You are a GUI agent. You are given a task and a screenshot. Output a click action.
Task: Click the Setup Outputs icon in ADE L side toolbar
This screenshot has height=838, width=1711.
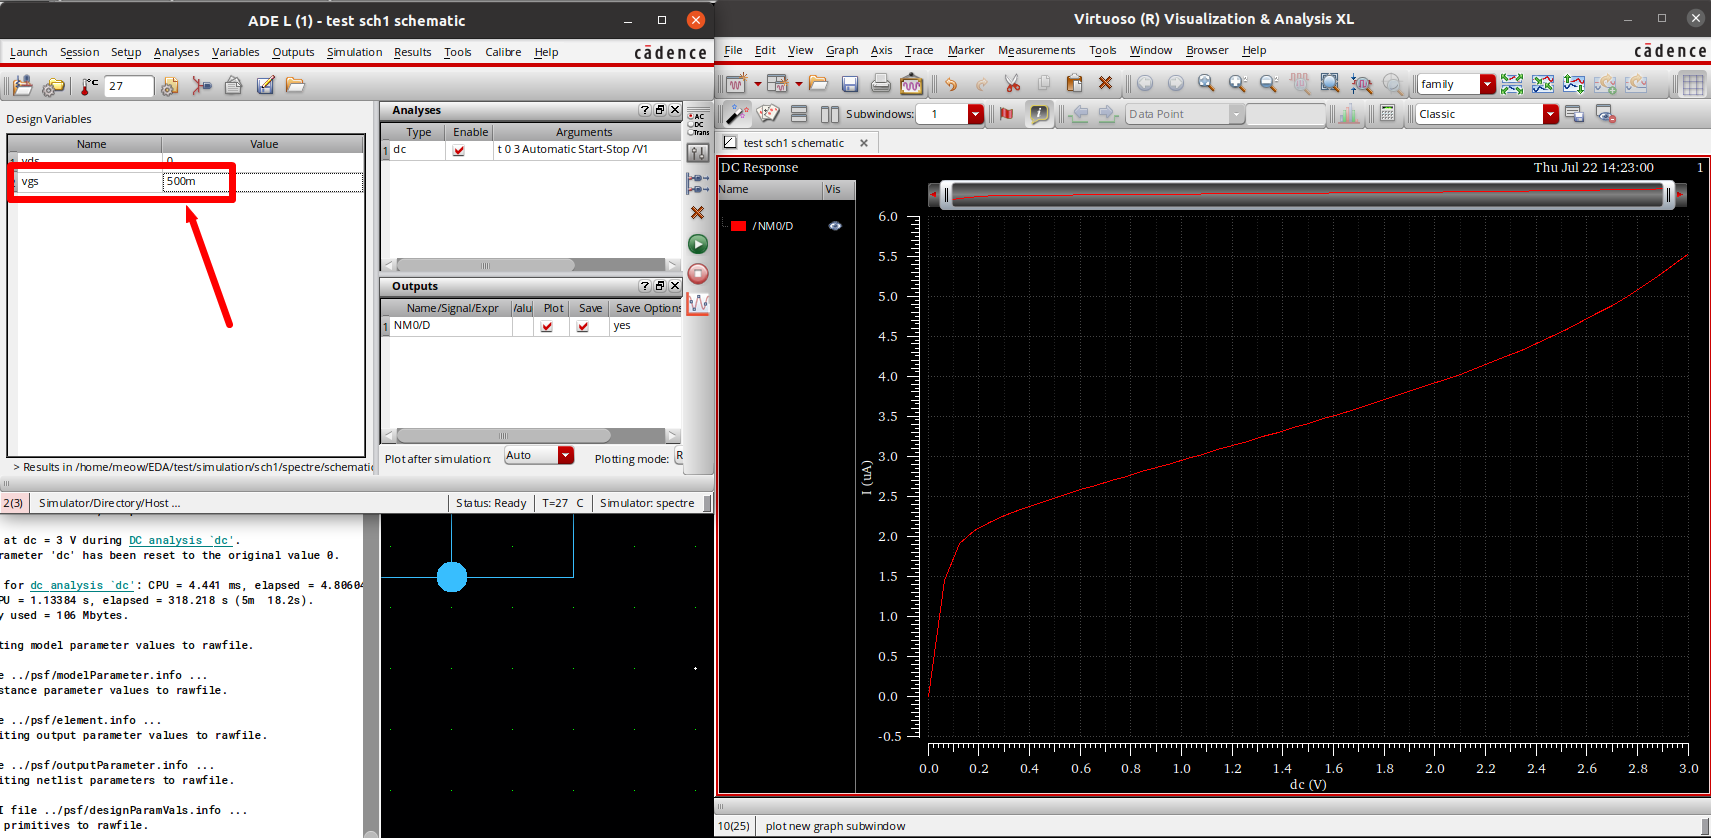click(698, 183)
